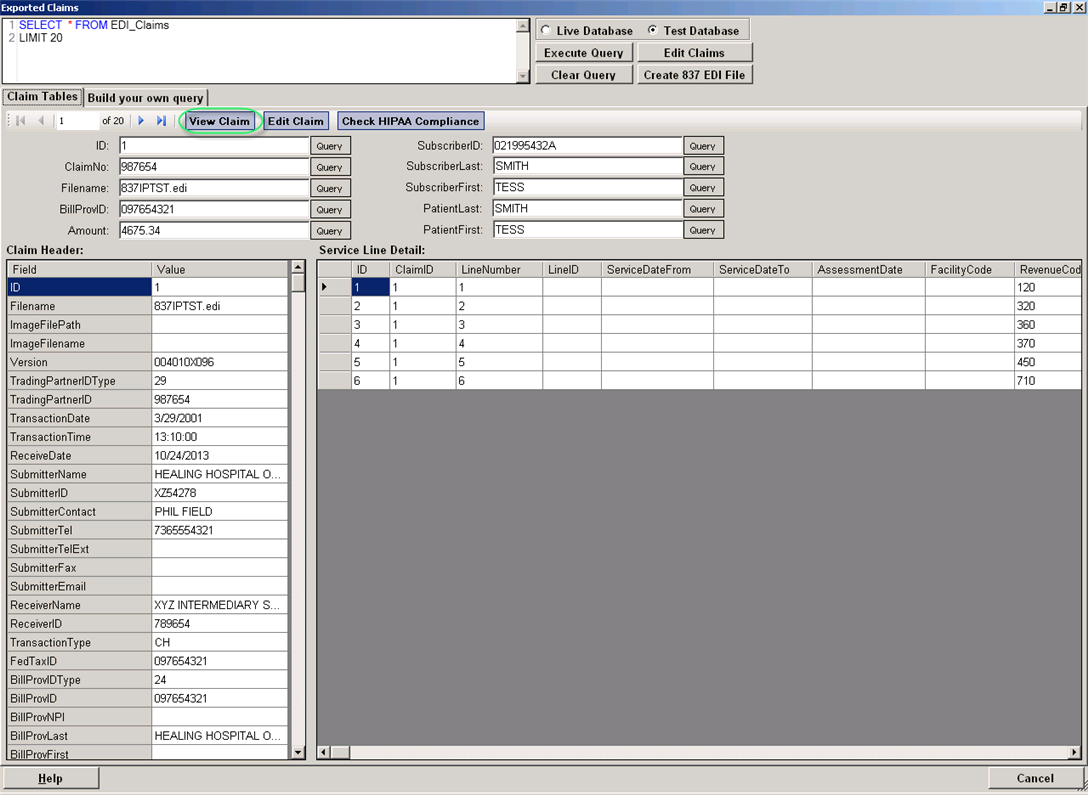
Task: Click Query button next to SubscriberID
Action: (x=702, y=146)
